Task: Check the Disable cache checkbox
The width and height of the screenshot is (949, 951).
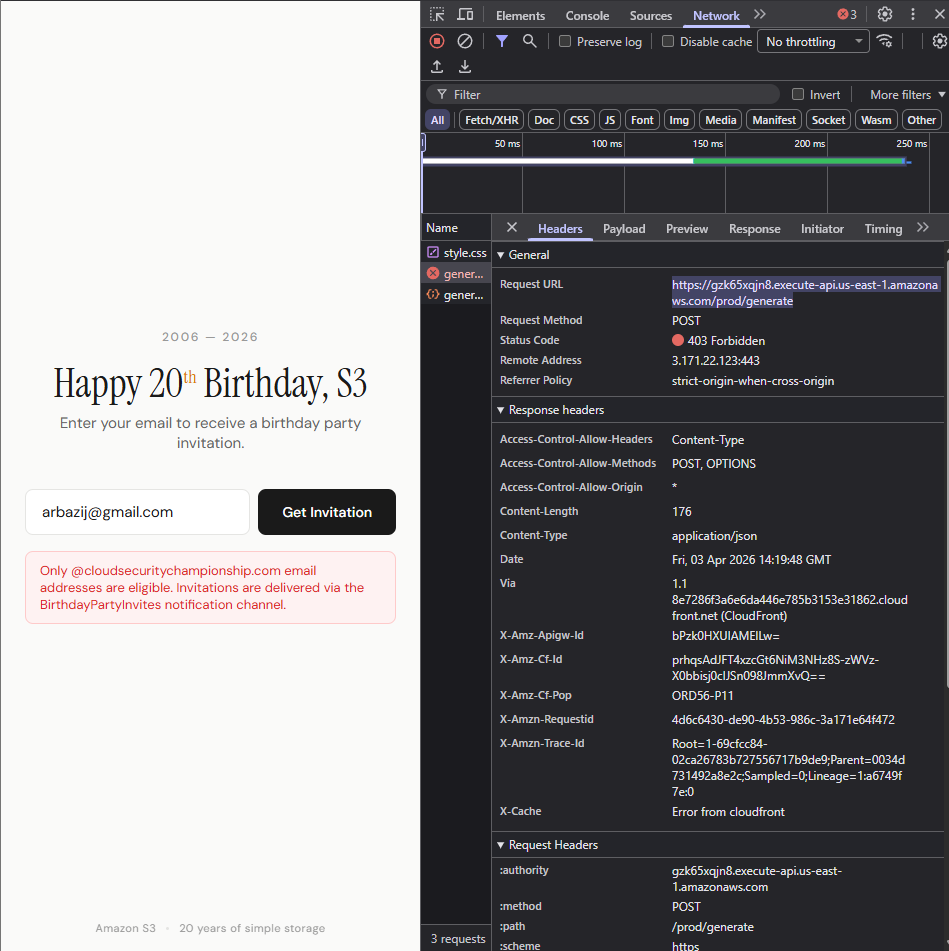Action: 668,42
